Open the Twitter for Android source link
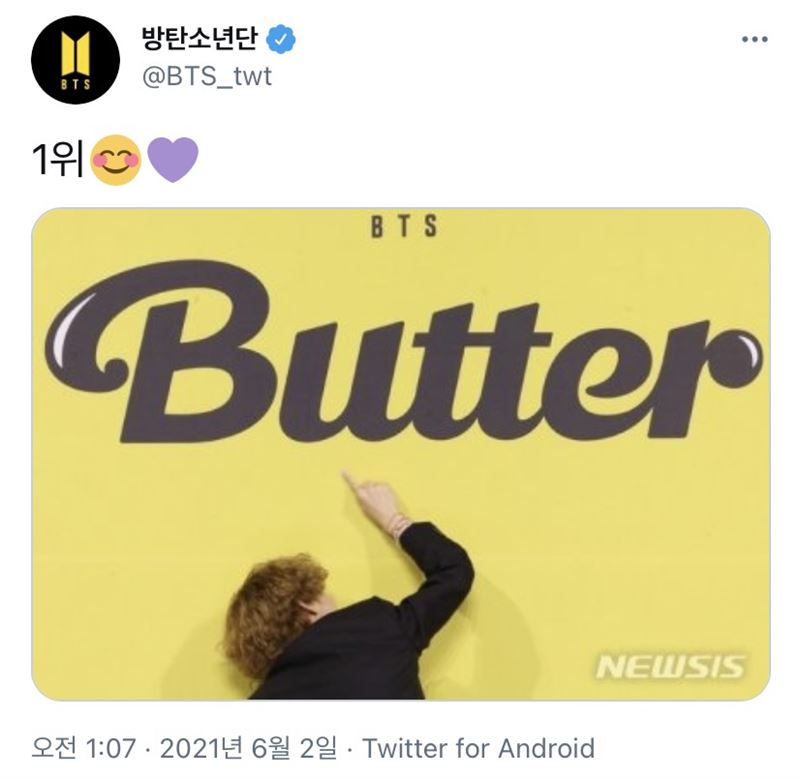Viewport: 800px width, 779px height. [x=479, y=748]
